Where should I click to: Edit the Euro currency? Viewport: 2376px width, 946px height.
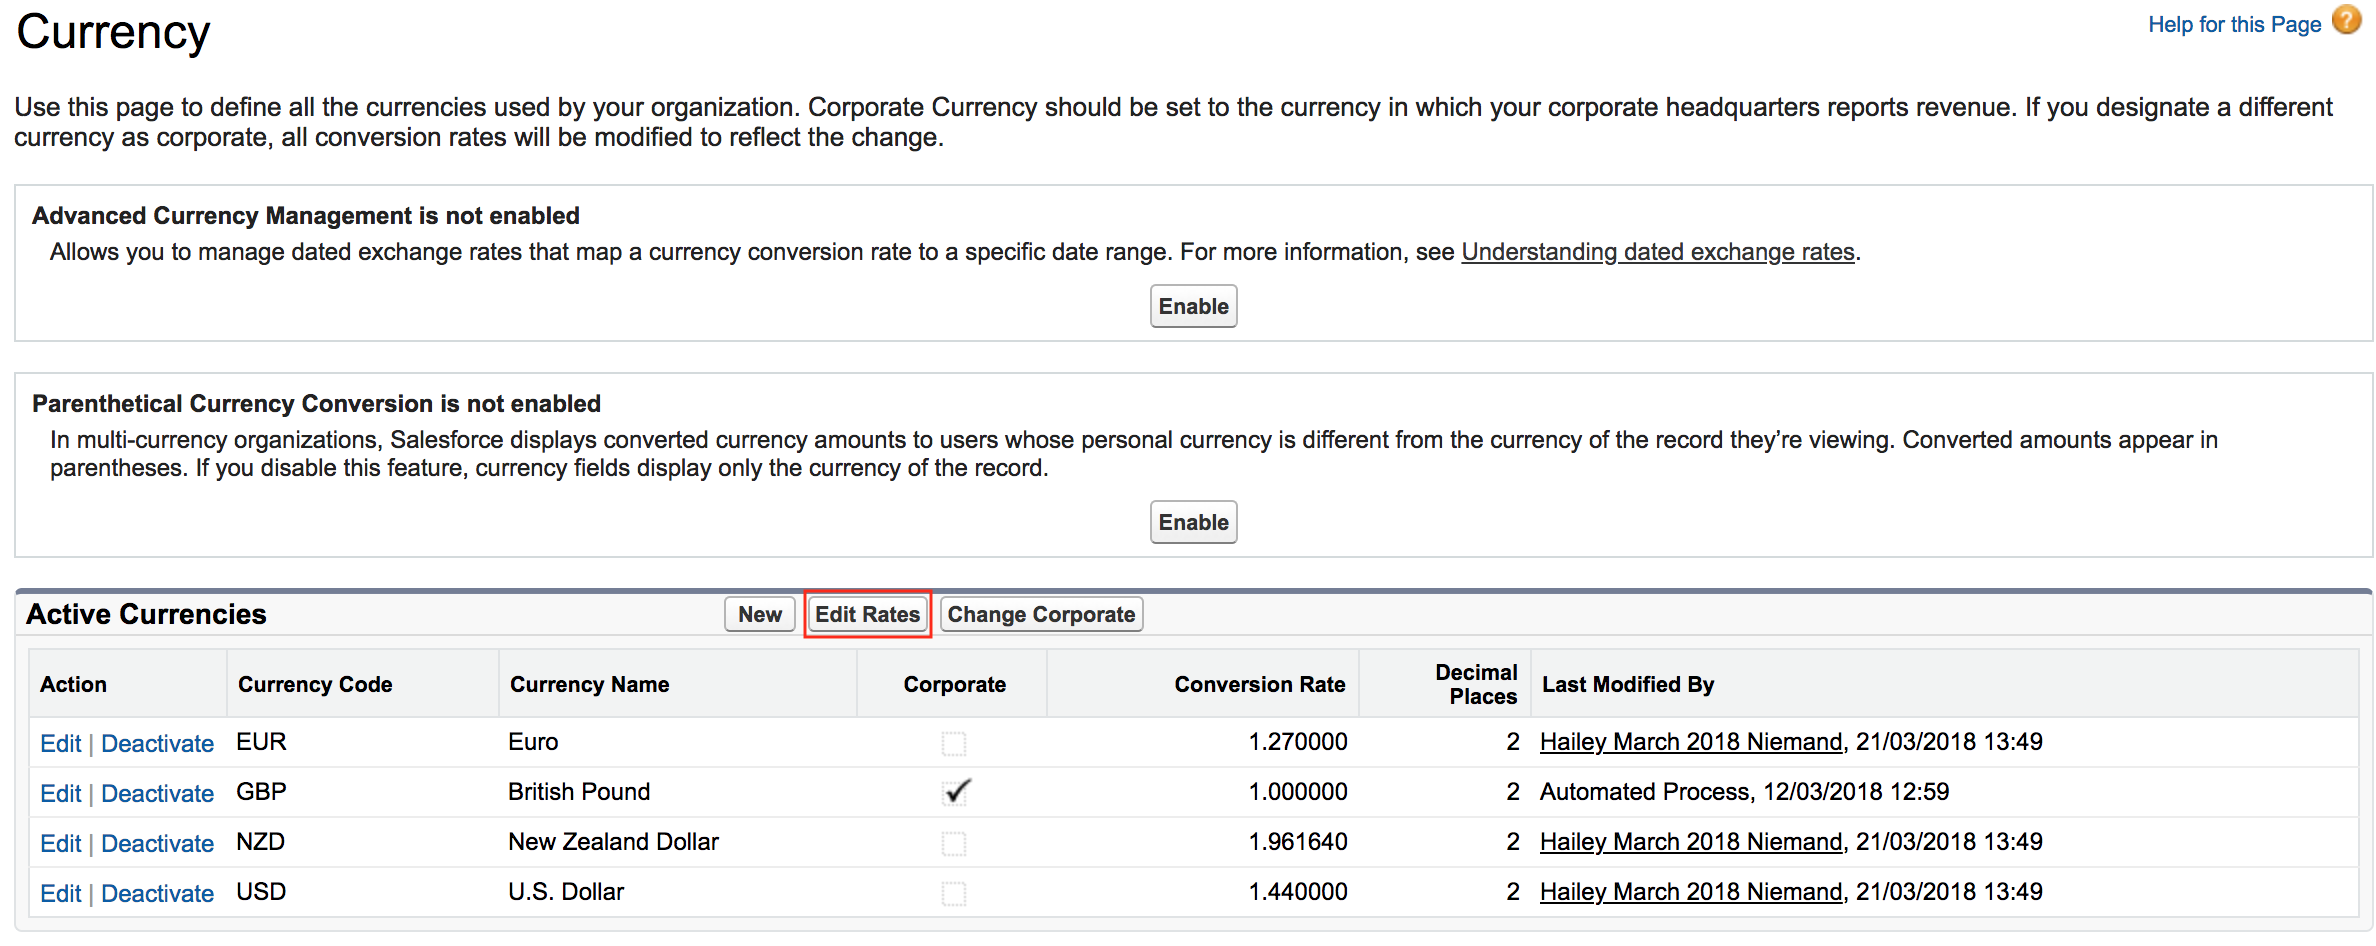click(61, 743)
